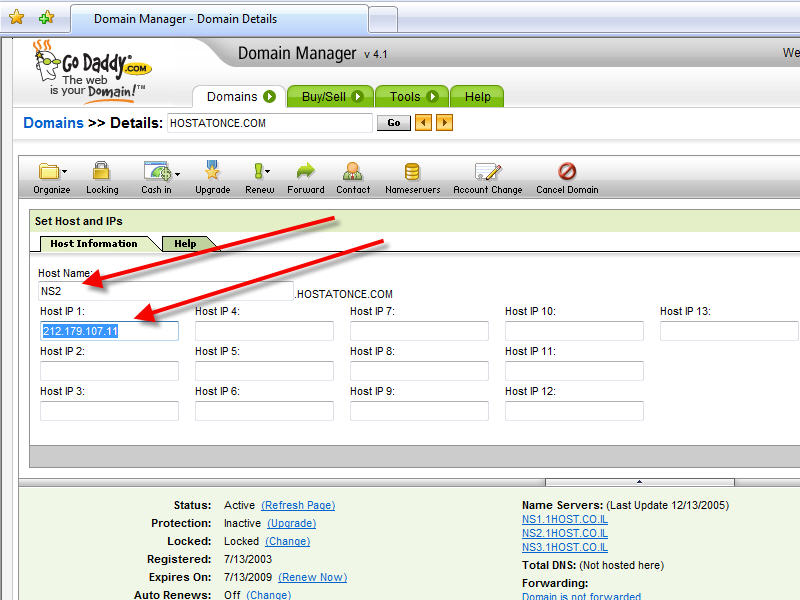Click the Refresh Page link
The height and width of the screenshot is (600, 800).
[298, 506]
